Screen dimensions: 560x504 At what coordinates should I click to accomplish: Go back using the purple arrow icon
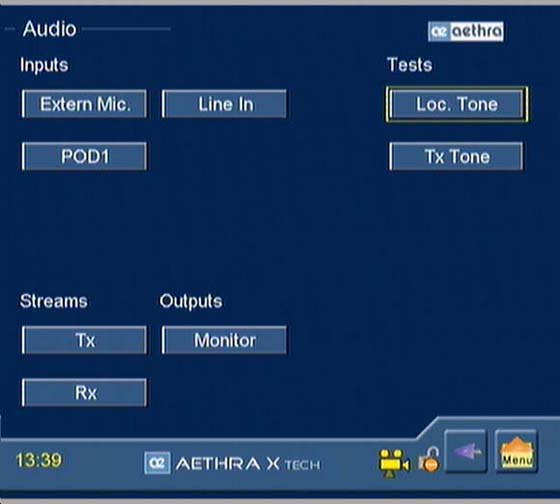tap(465, 452)
